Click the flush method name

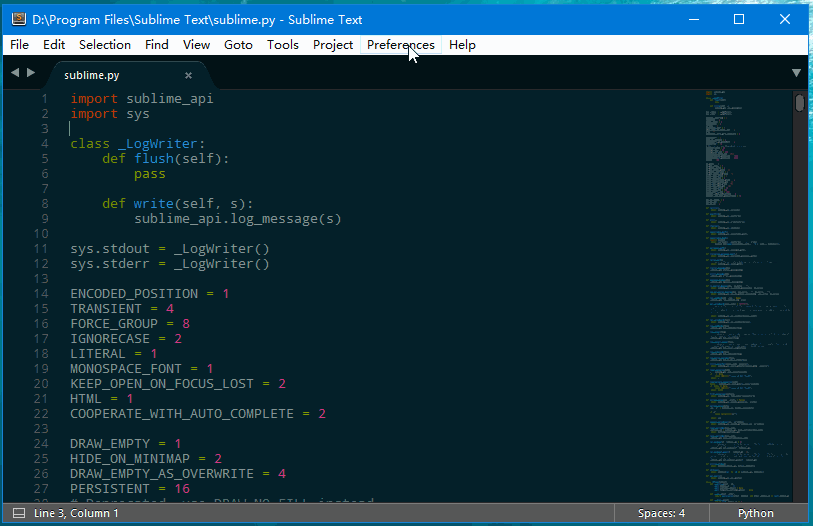[x=154, y=159]
